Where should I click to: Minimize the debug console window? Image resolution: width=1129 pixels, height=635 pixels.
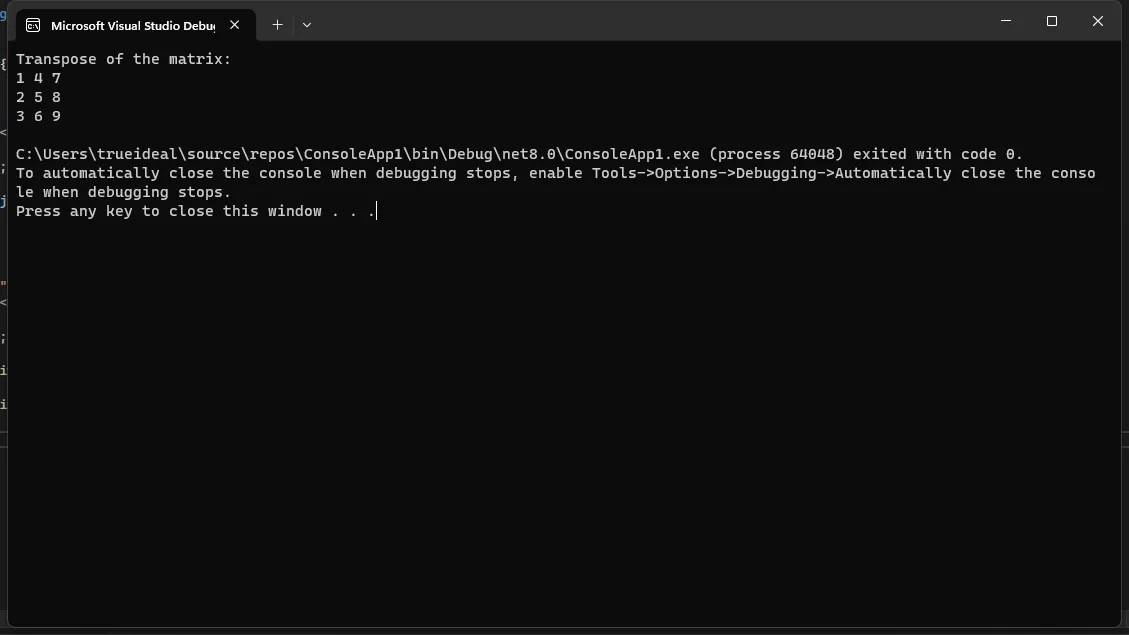click(1006, 21)
